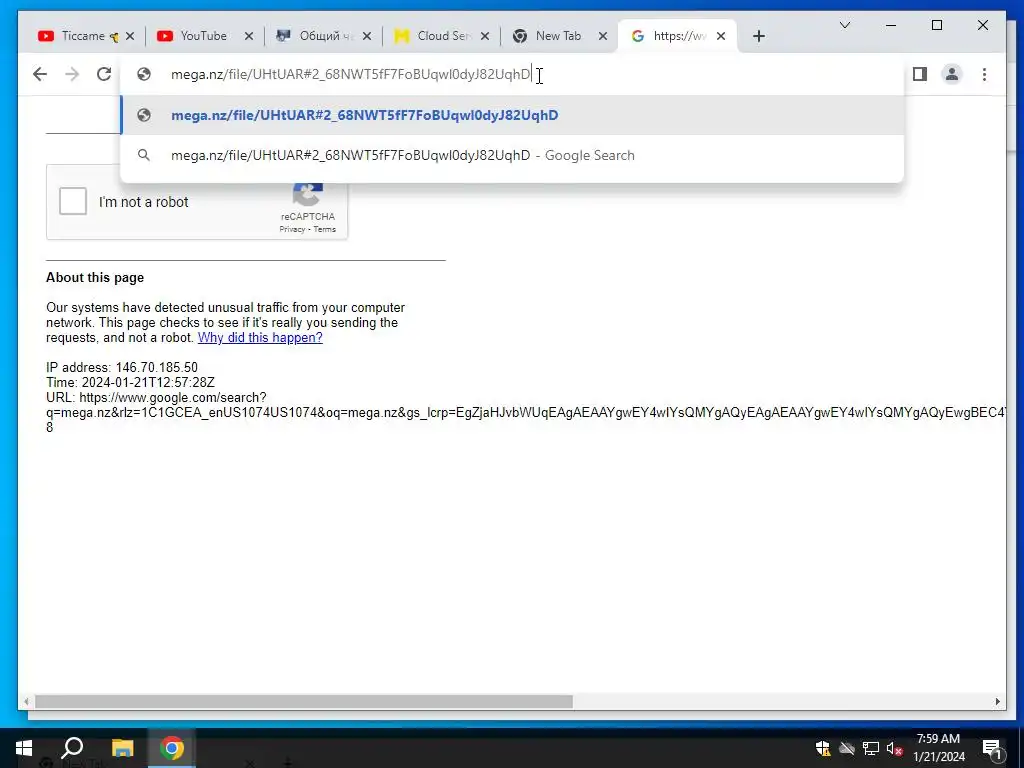Click the address bar mega.nz URL text
This screenshot has width=1024, height=768.
pos(351,74)
